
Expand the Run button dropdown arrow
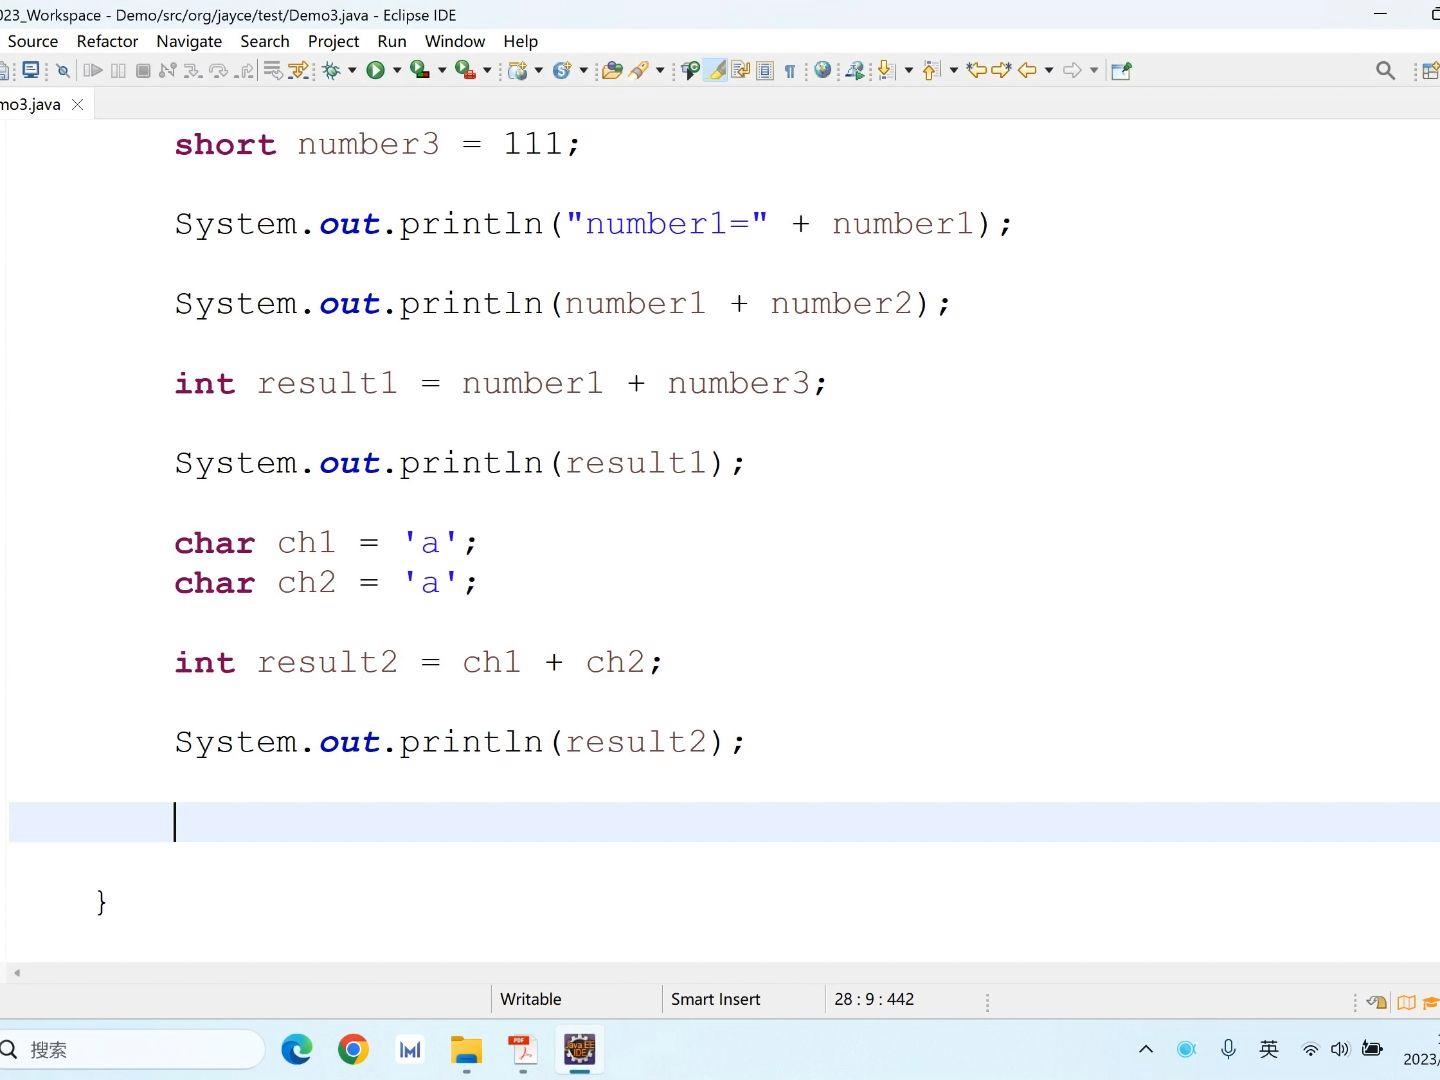tap(397, 70)
